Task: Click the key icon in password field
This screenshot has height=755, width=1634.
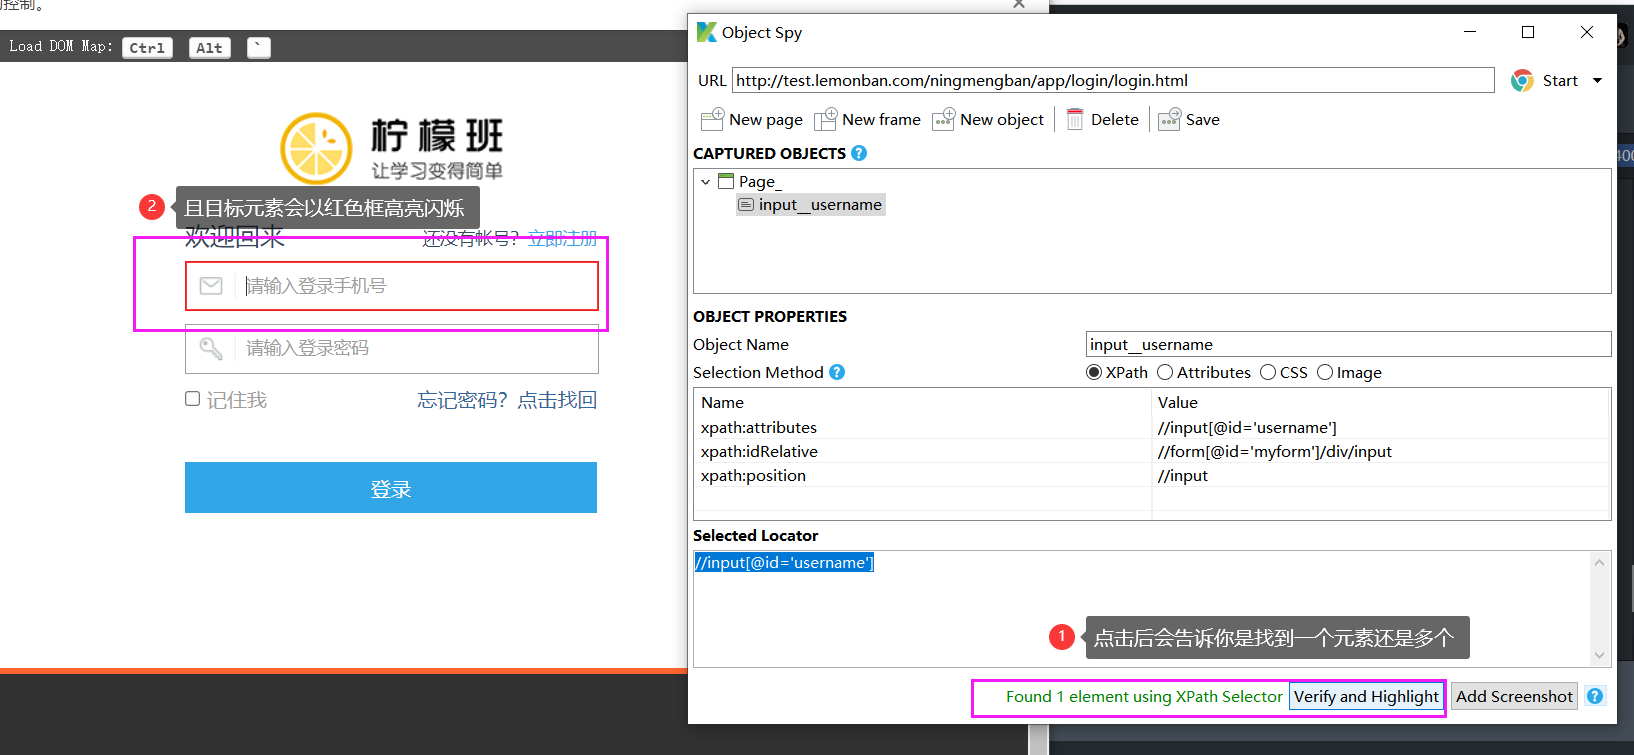Action: click(x=211, y=348)
